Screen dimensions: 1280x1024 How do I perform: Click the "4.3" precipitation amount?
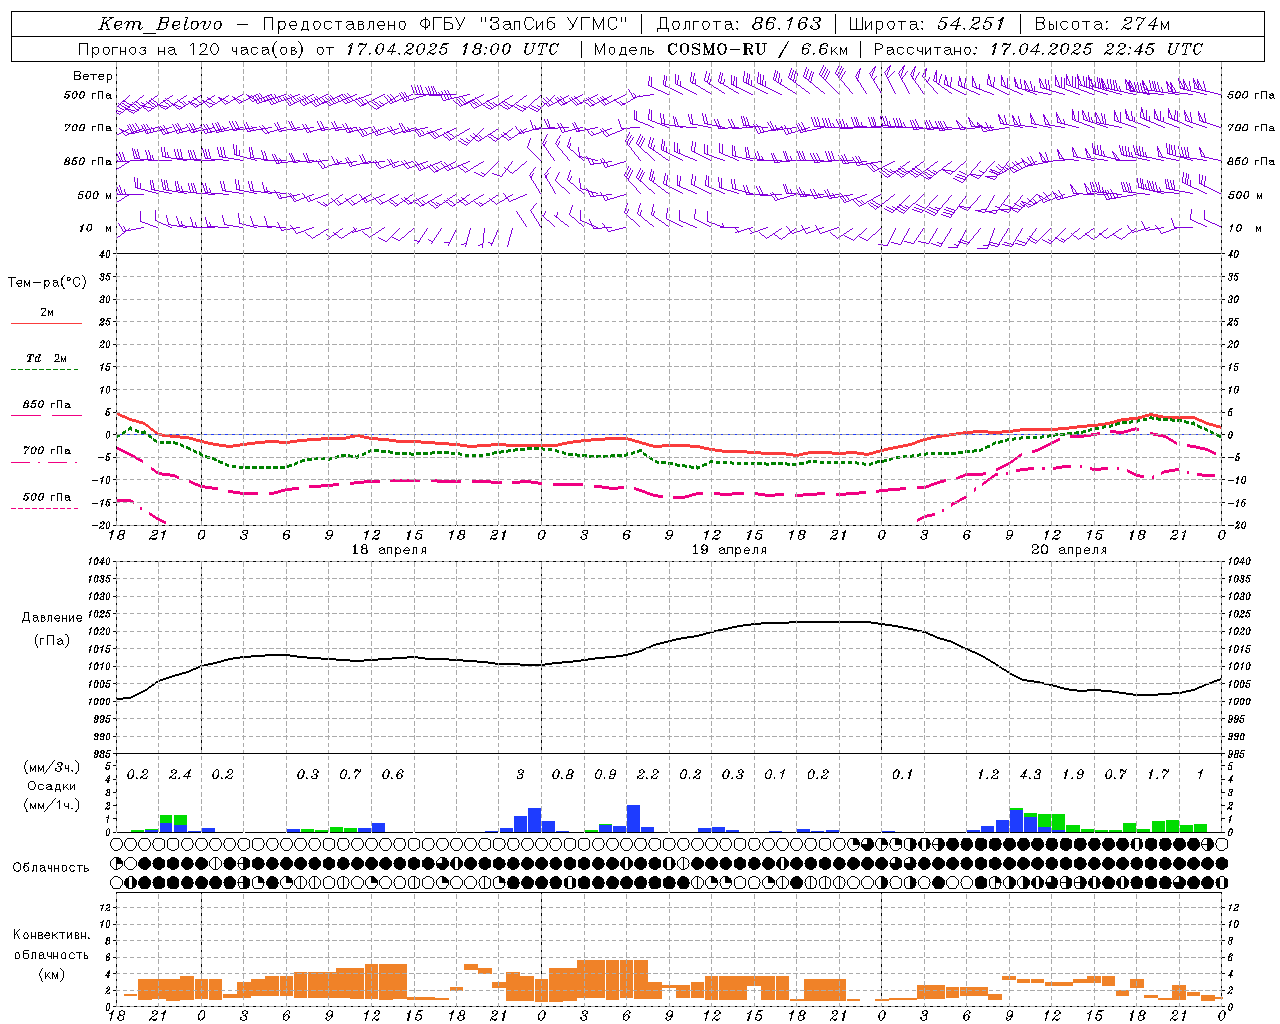coord(1030,775)
